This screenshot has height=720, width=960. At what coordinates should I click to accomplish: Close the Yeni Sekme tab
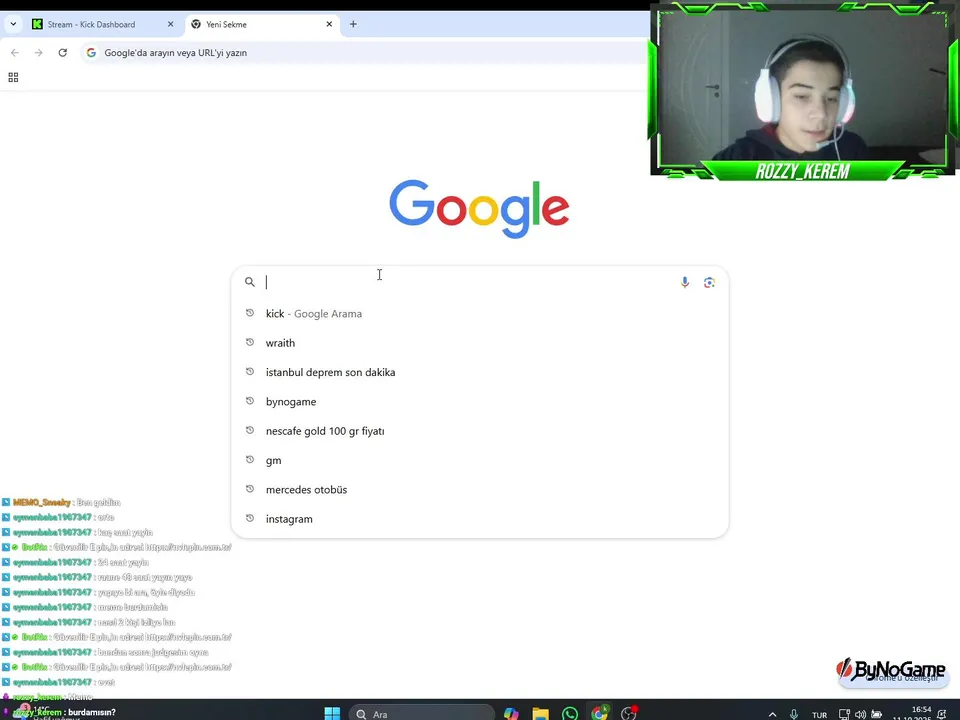click(x=329, y=24)
